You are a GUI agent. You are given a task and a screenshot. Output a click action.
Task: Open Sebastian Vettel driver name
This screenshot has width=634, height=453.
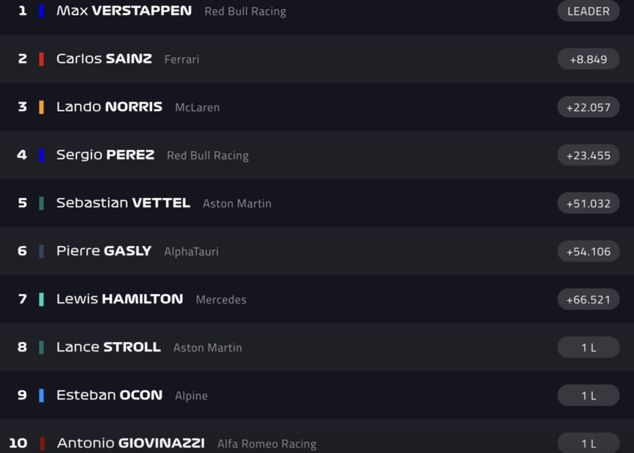tap(123, 203)
